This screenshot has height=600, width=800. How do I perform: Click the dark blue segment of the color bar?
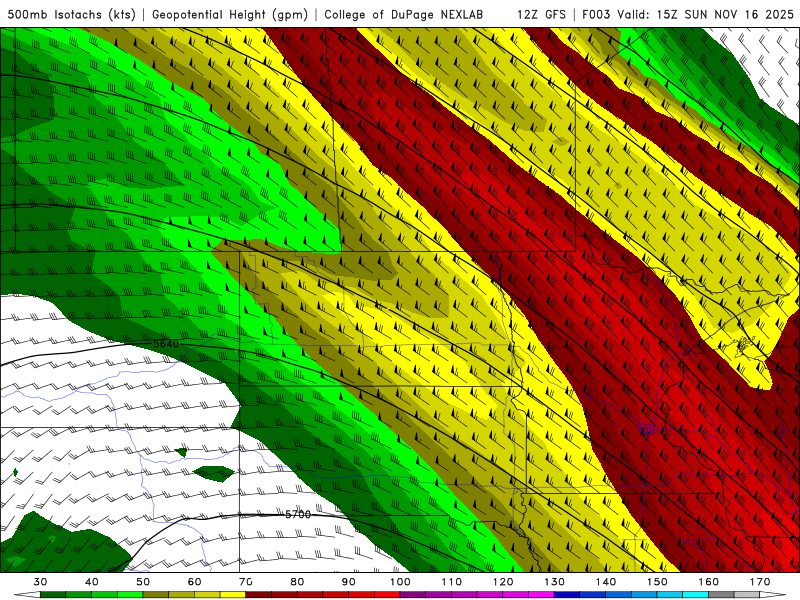[567, 595]
